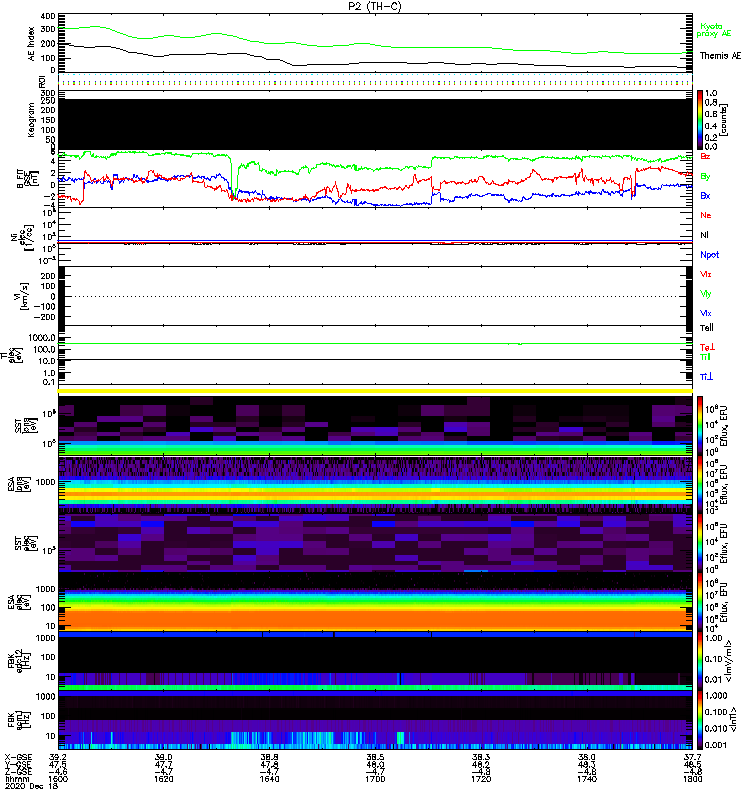
Task: Select the red Ne density legend label
Action: [706, 215]
